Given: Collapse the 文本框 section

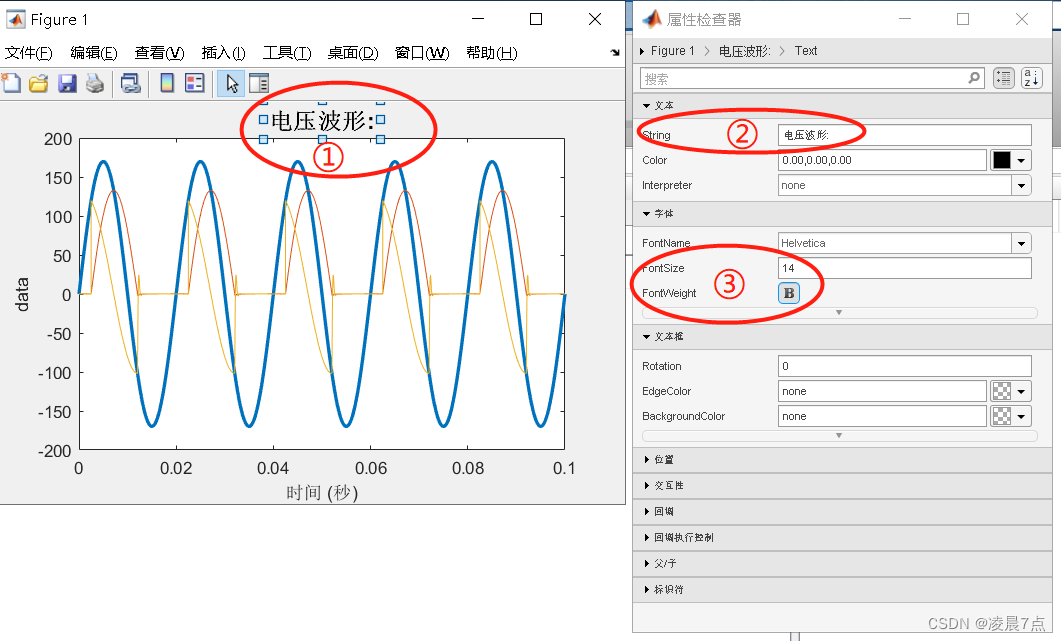Looking at the screenshot, I should tap(646, 336).
